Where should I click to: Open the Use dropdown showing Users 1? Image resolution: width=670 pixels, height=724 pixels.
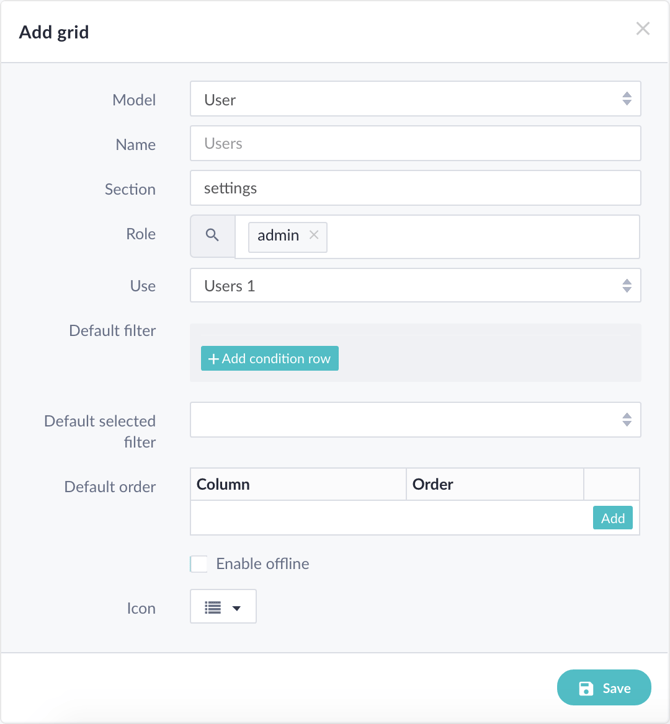pos(415,286)
